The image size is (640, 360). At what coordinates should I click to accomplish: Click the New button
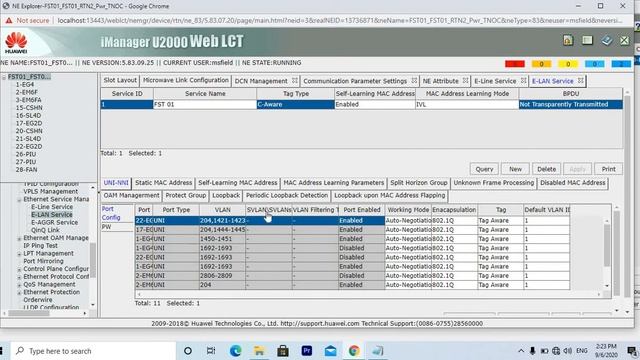coord(515,169)
